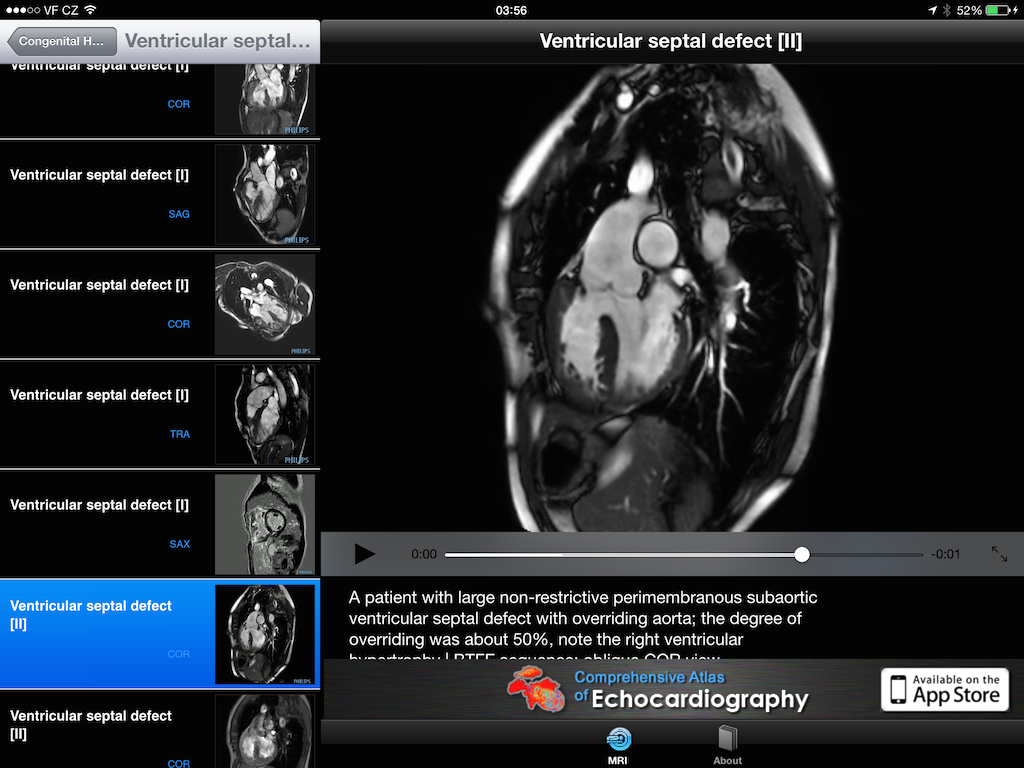Image resolution: width=1024 pixels, height=768 pixels.
Task: Click the location arrow status icon
Action: pos(932,10)
